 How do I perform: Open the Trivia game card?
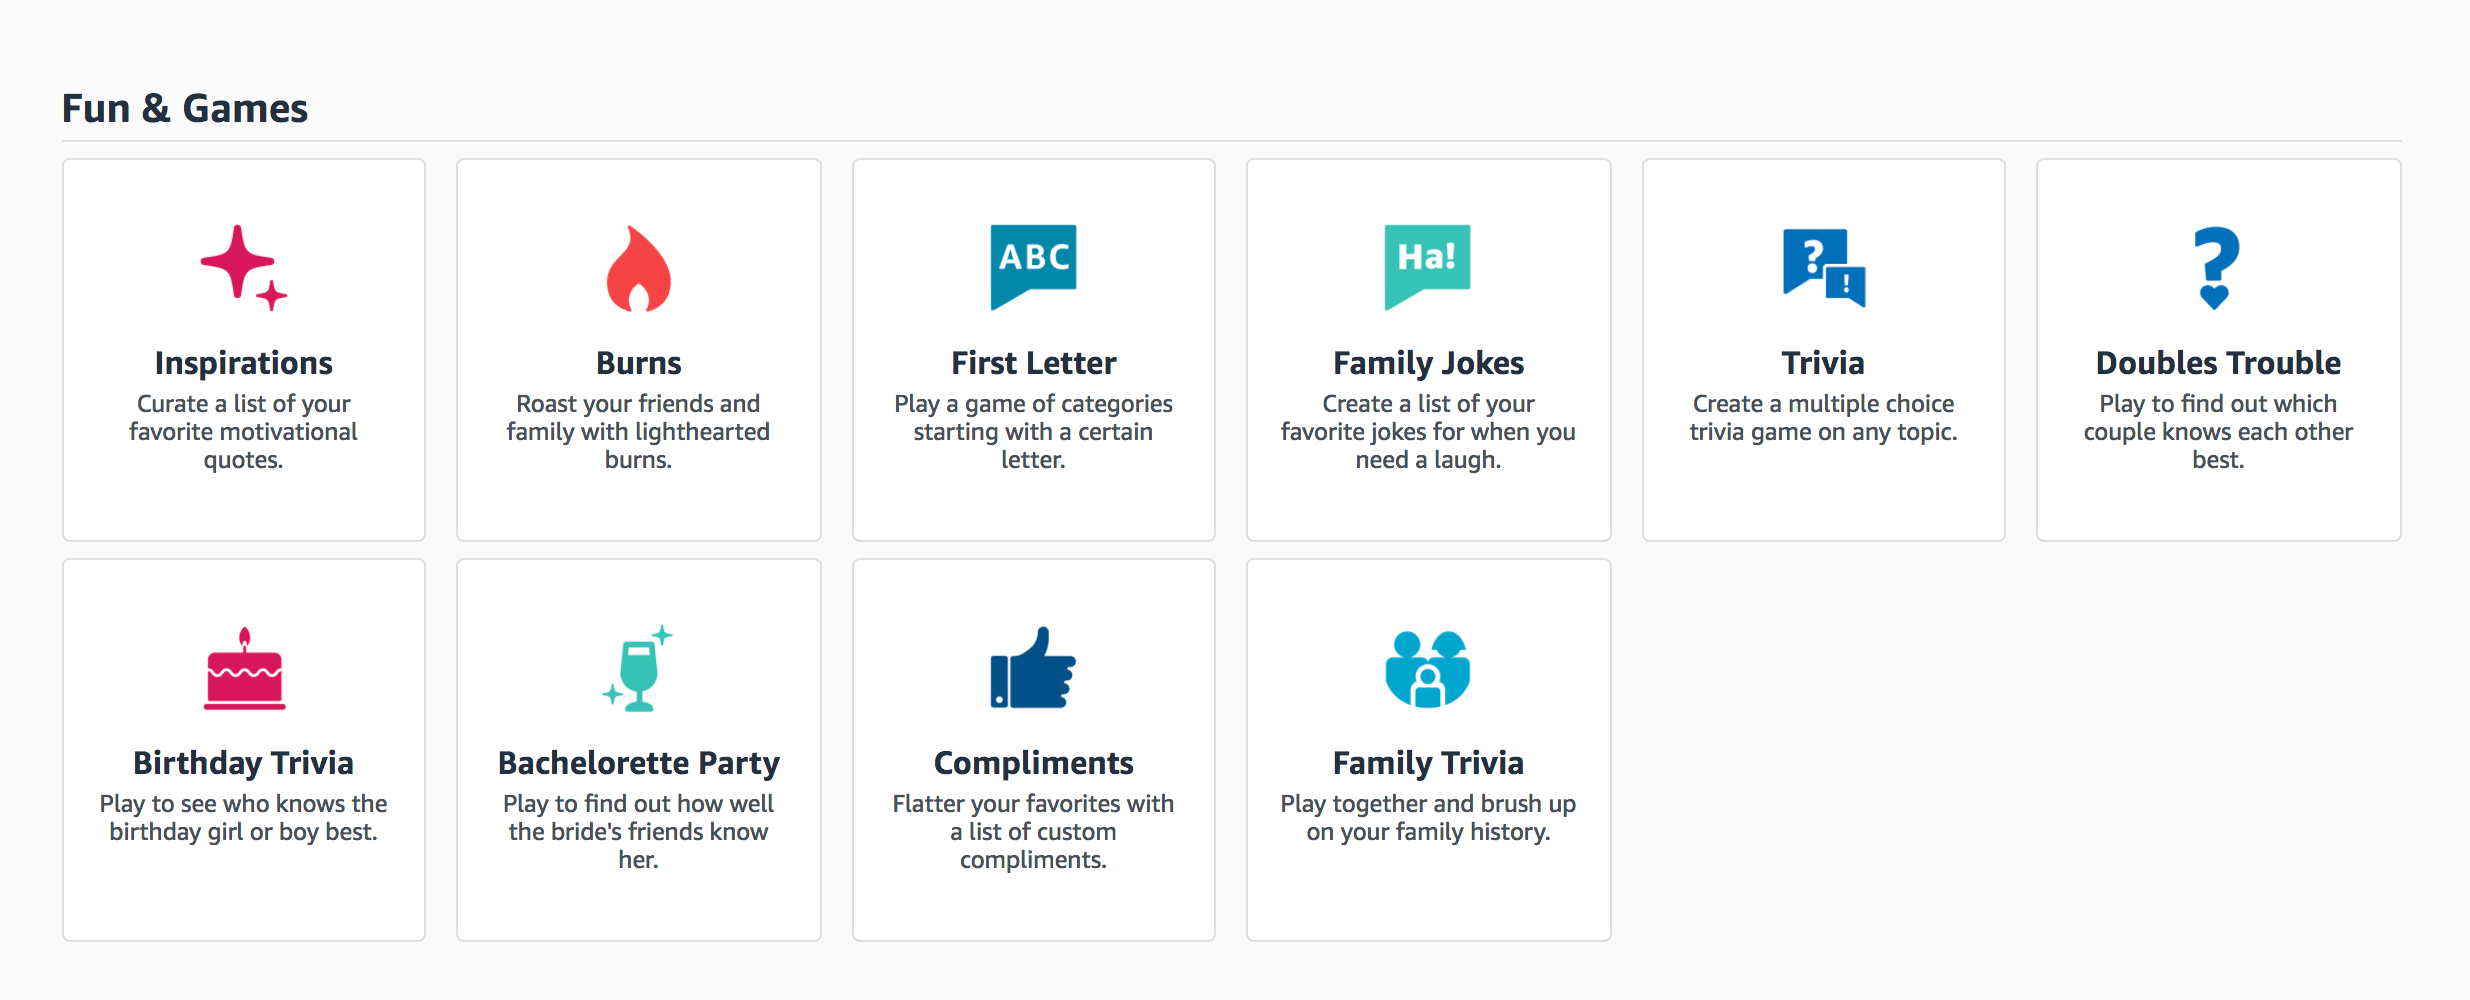pos(1822,362)
